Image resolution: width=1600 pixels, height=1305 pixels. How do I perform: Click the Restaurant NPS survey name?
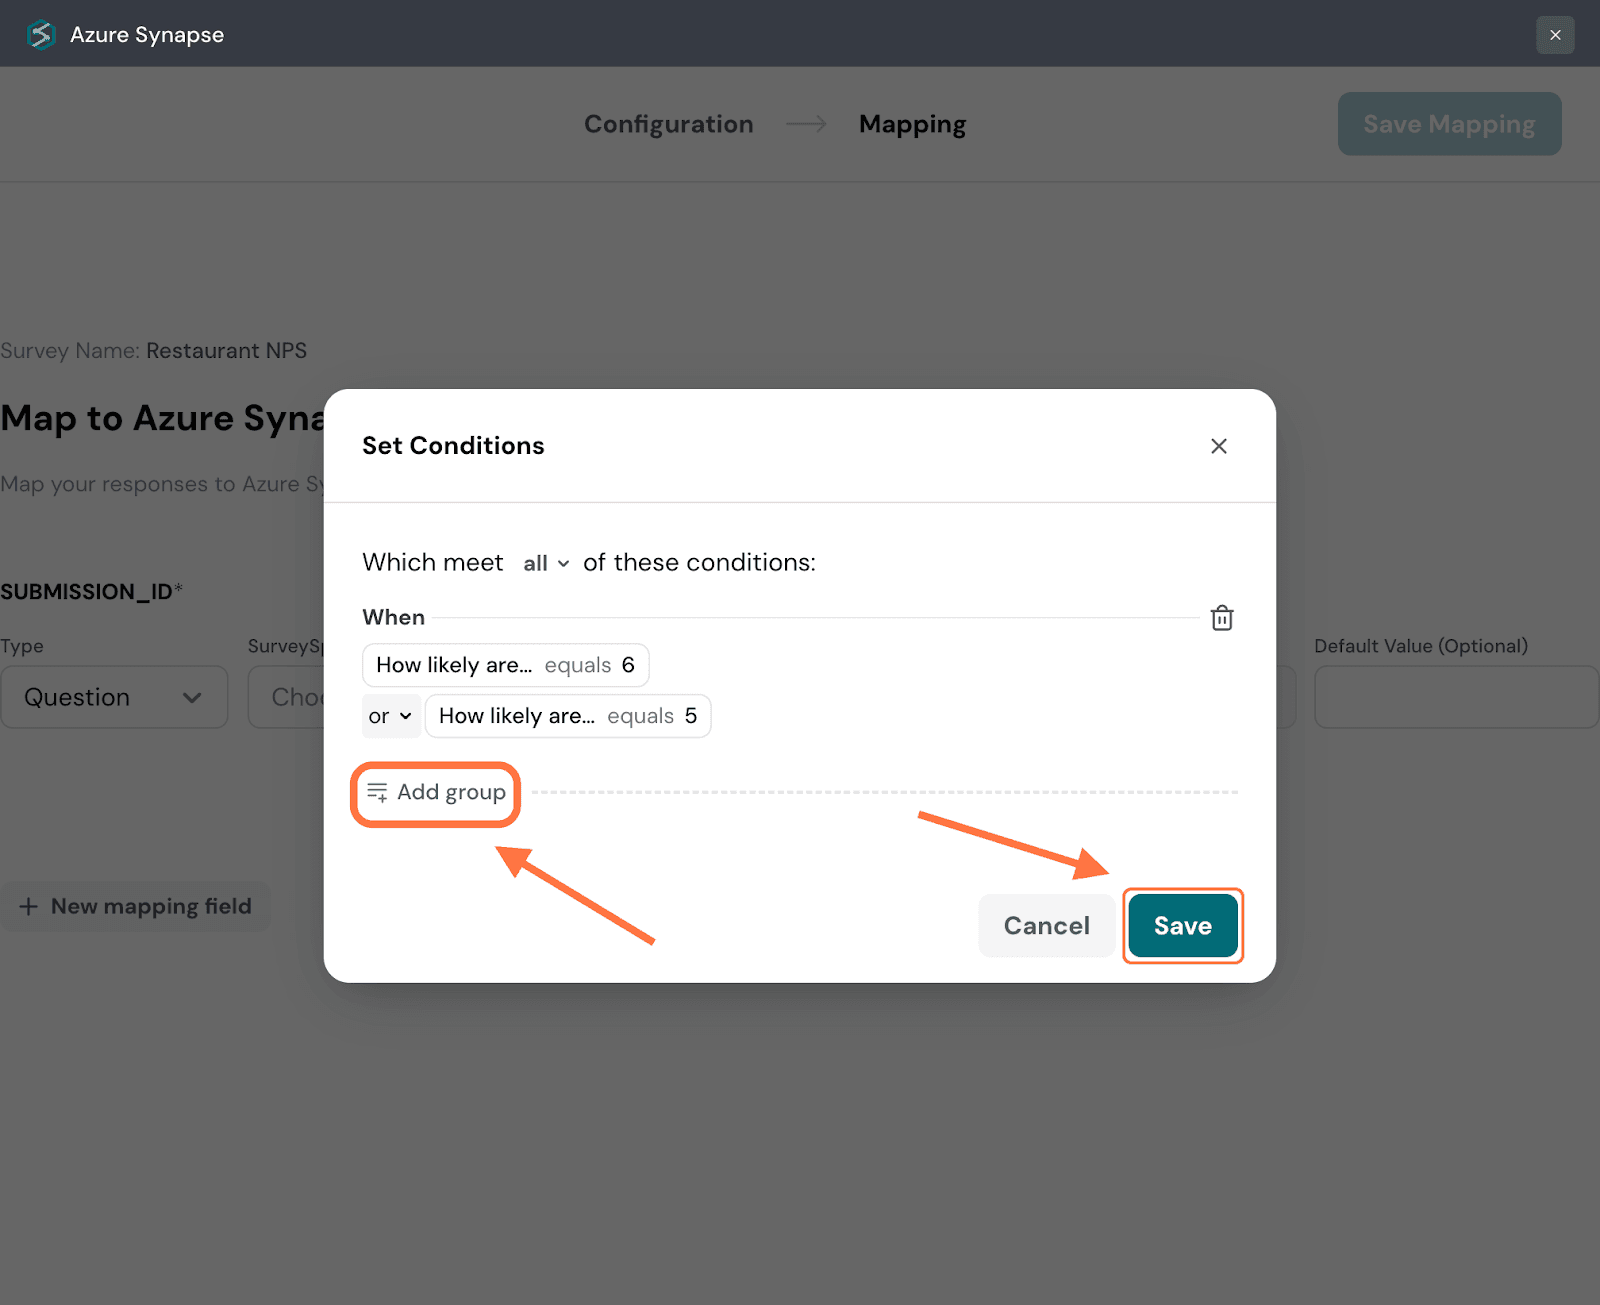click(x=226, y=351)
